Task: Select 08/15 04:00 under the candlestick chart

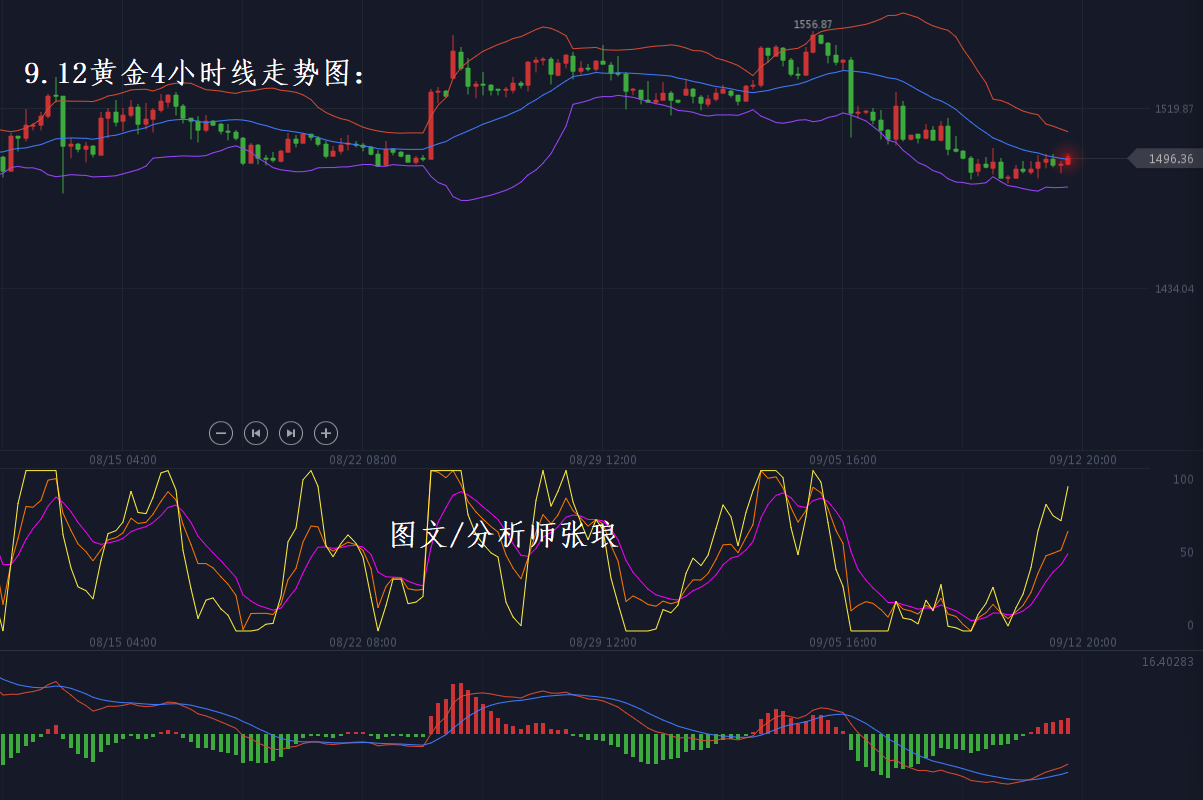Action: [123, 460]
